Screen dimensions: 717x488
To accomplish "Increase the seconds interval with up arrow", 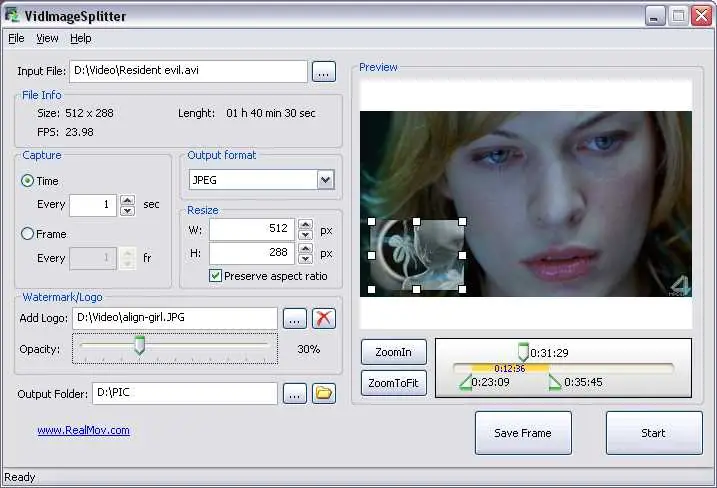I will tap(128, 200).
